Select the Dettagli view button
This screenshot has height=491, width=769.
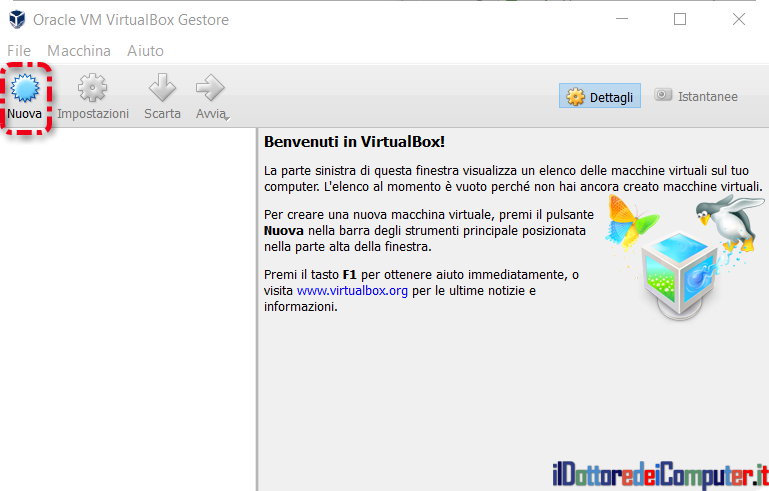(600, 96)
